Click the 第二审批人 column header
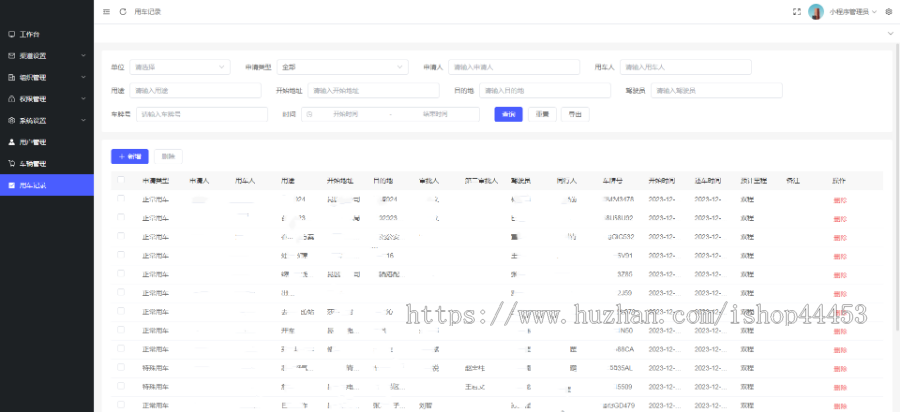This screenshot has height=412, width=900. 481,181
